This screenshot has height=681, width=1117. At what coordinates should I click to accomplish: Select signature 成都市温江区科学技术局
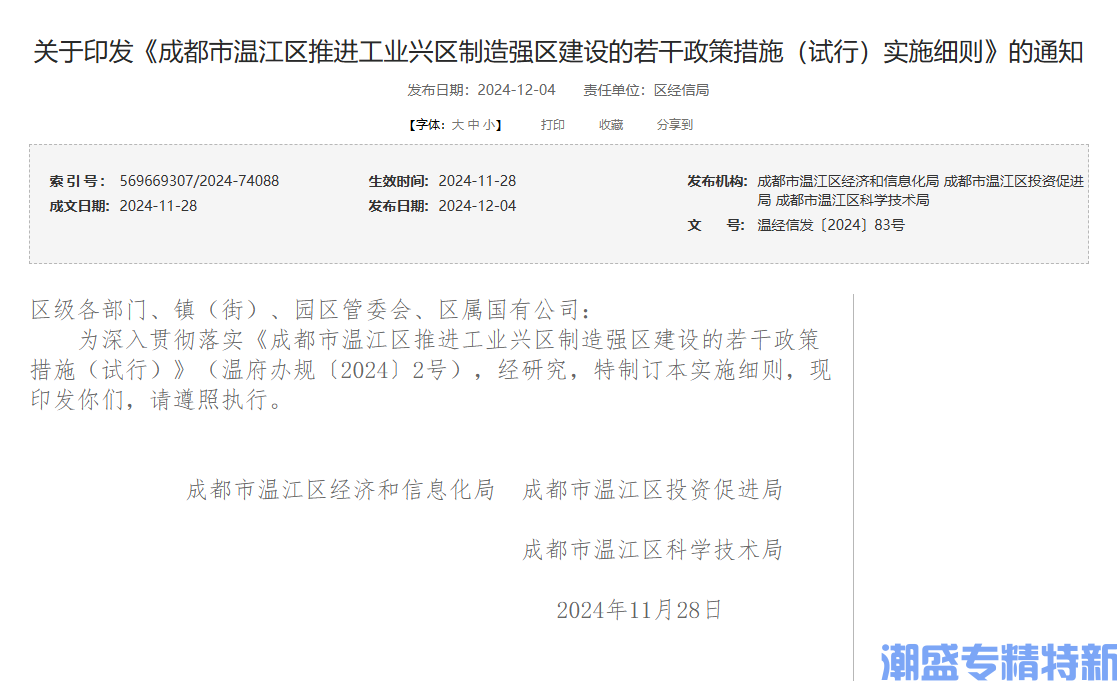pos(653,549)
